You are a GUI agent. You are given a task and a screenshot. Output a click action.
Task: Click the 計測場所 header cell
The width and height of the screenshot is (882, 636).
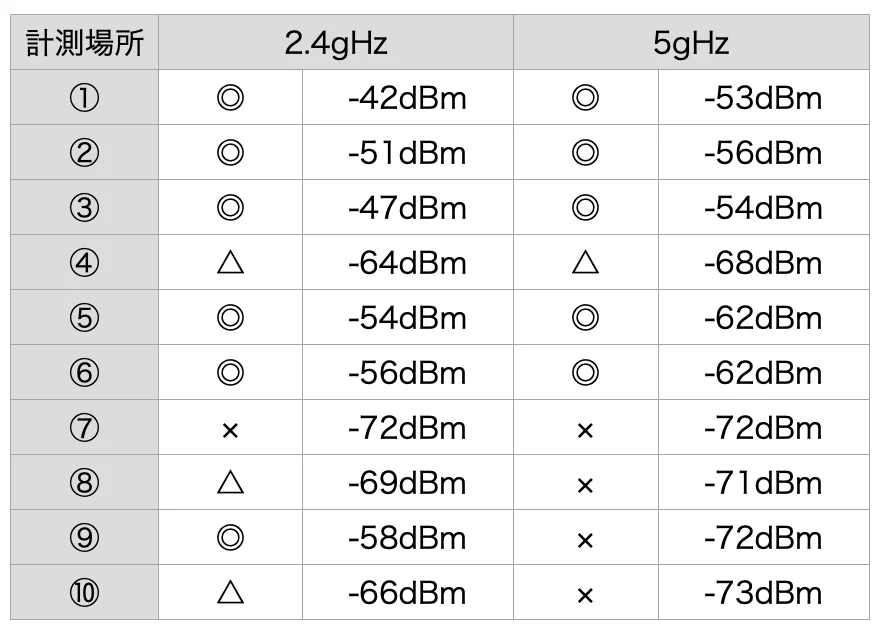click(84, 43)
